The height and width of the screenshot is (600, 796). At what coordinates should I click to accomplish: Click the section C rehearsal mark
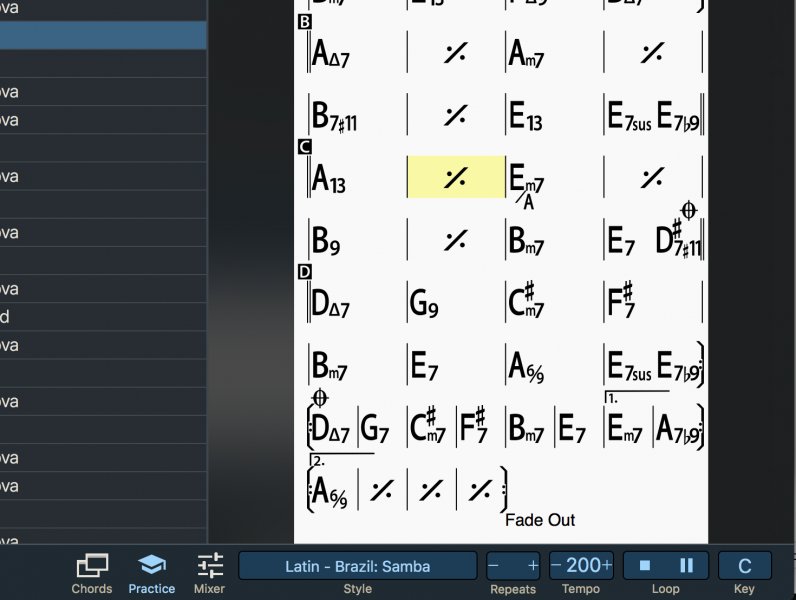tap(305, 147)
